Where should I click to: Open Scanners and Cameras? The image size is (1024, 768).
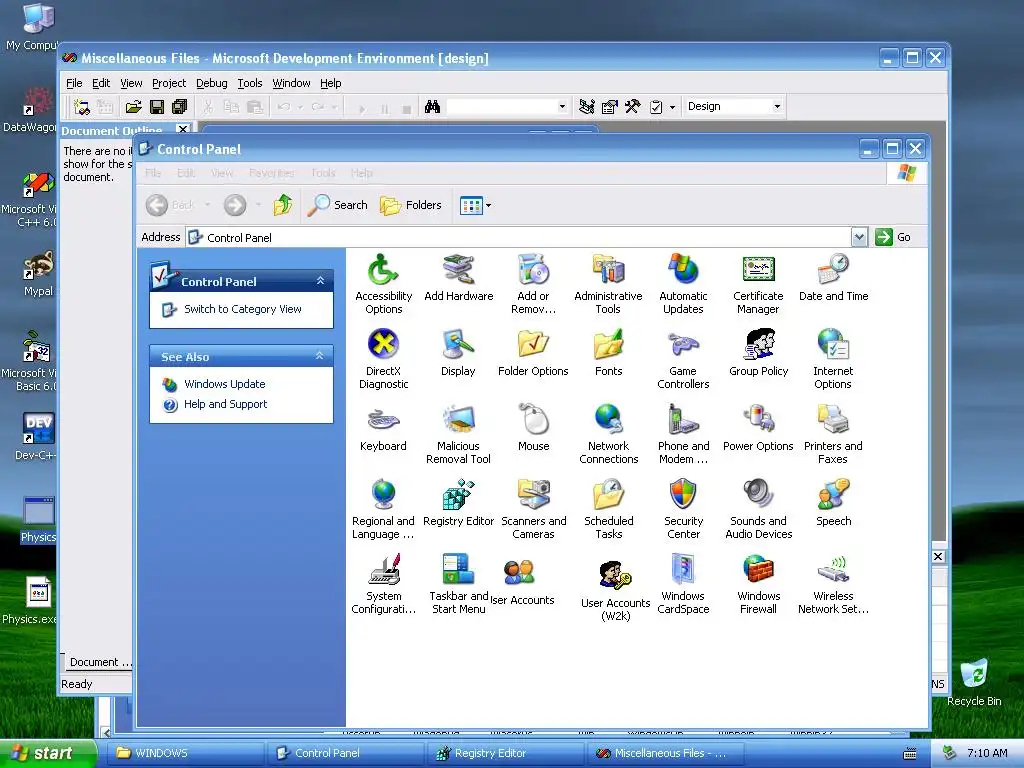pos(534,510)
